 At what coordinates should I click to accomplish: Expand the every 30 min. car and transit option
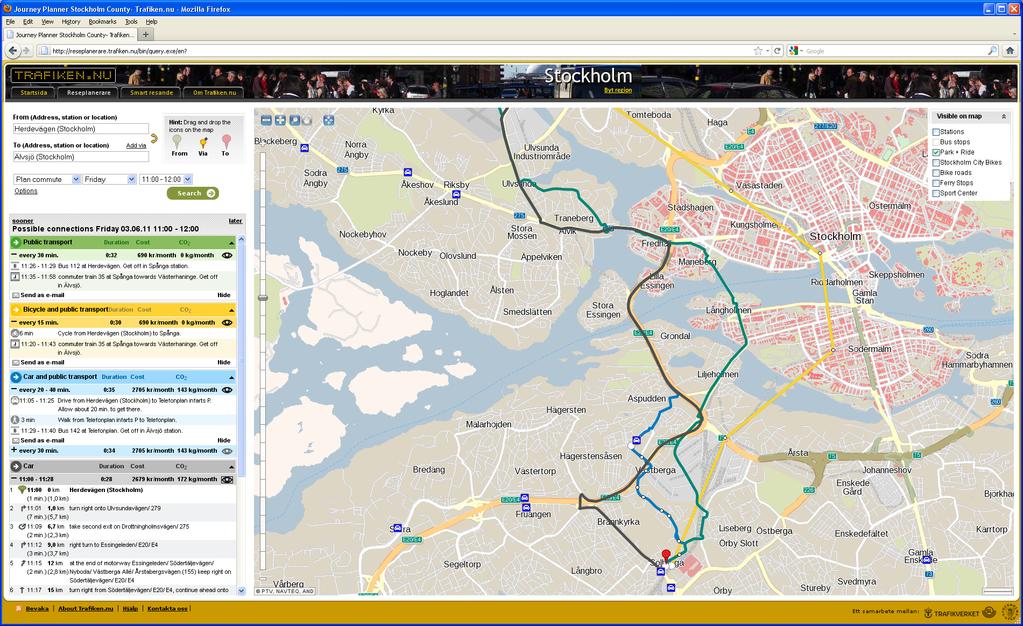(14, 450)
